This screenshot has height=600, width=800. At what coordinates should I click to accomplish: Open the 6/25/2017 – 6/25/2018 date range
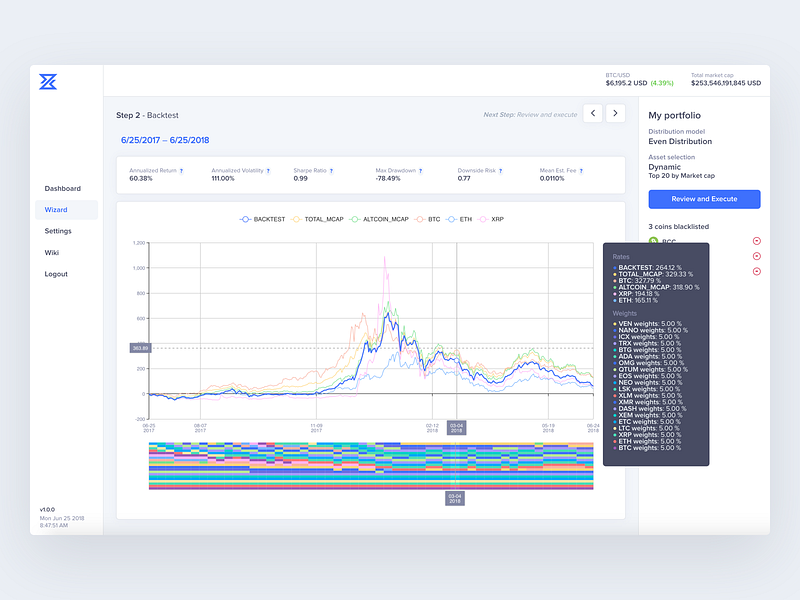(165, 140)
